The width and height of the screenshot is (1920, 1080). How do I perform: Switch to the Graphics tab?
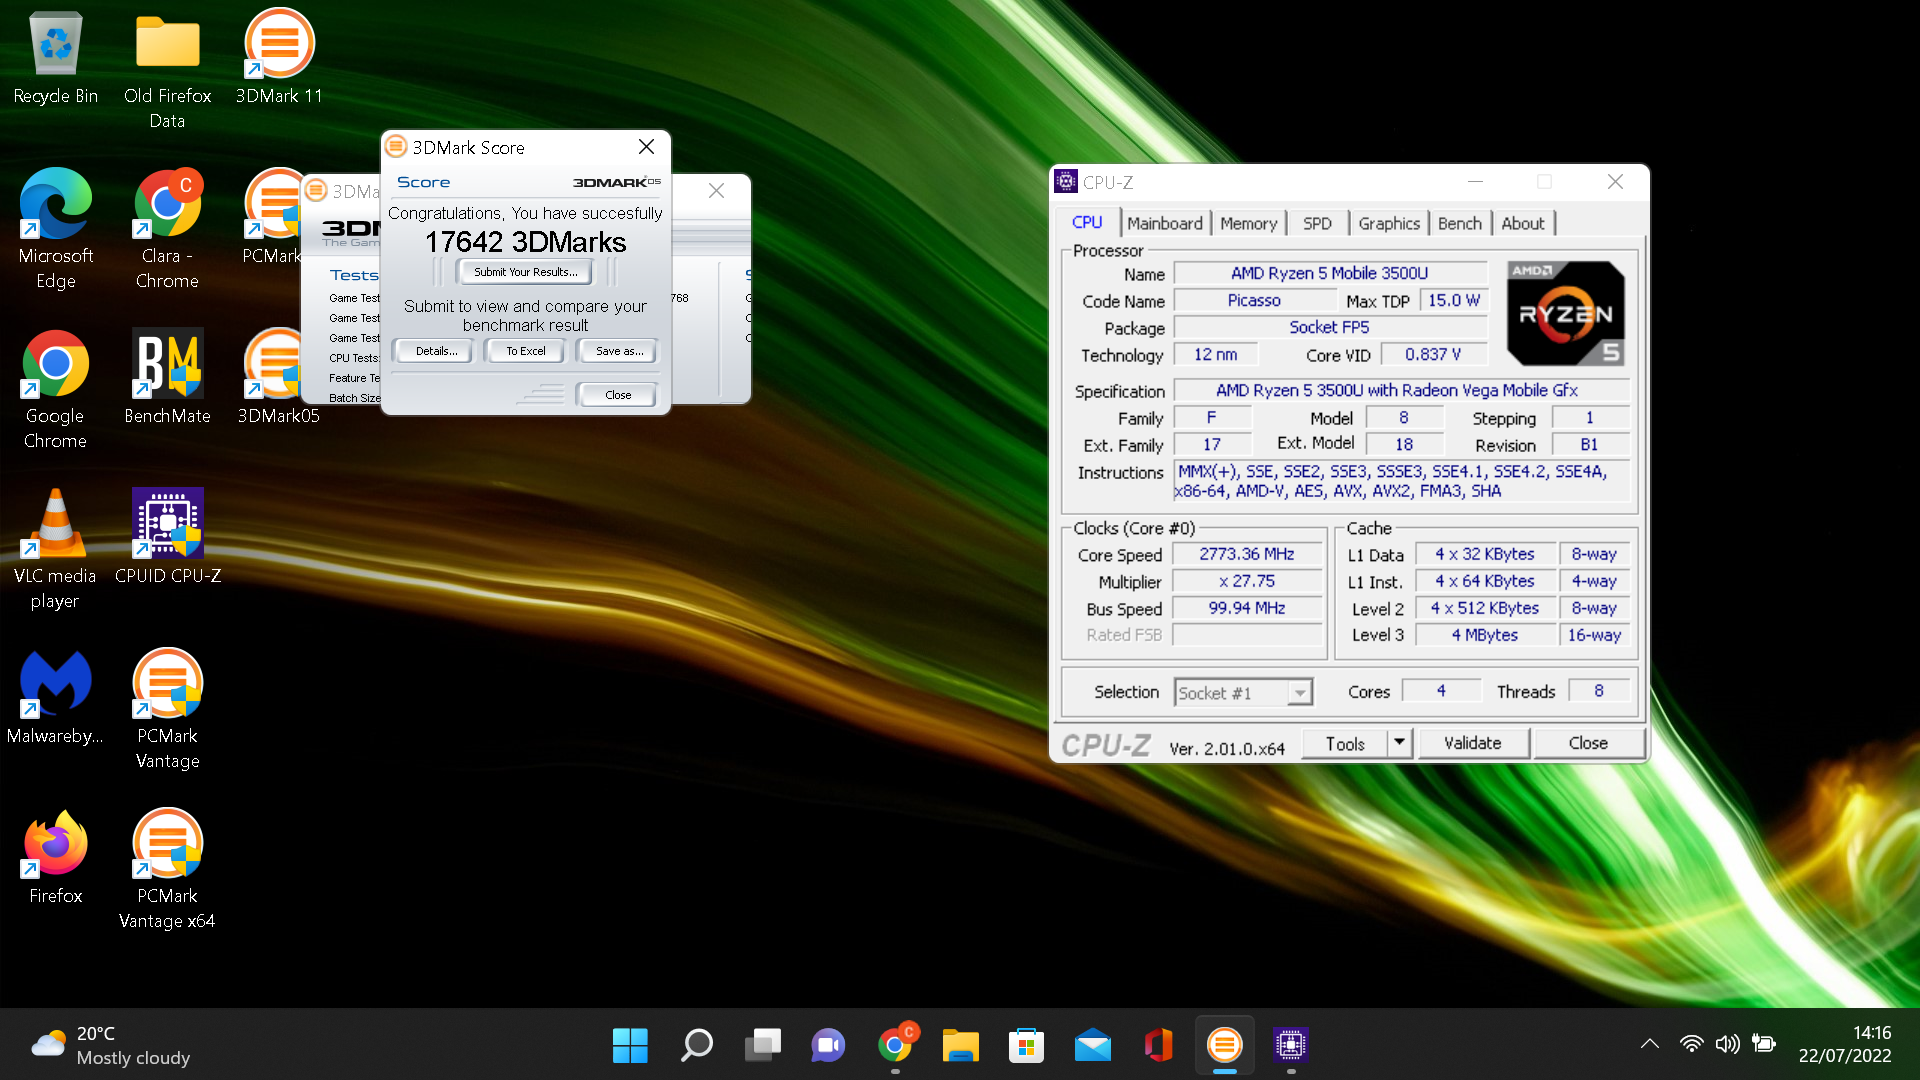pos(1389,224)
